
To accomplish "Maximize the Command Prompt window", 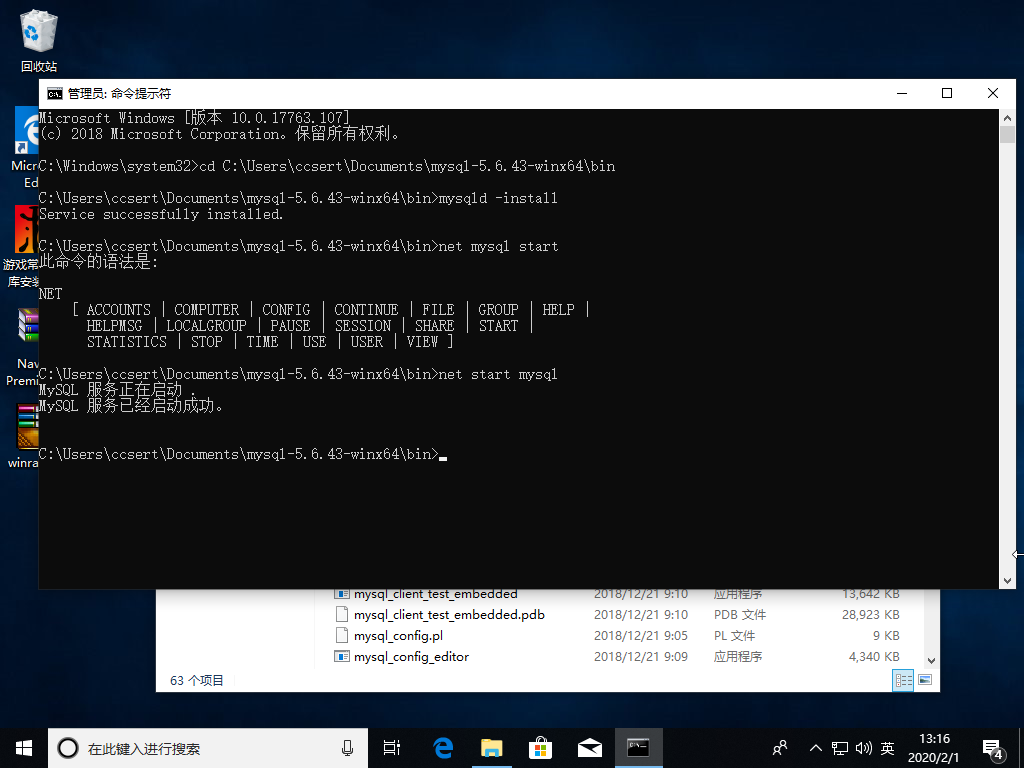I will pyautogui.click(x=947, y=93).
